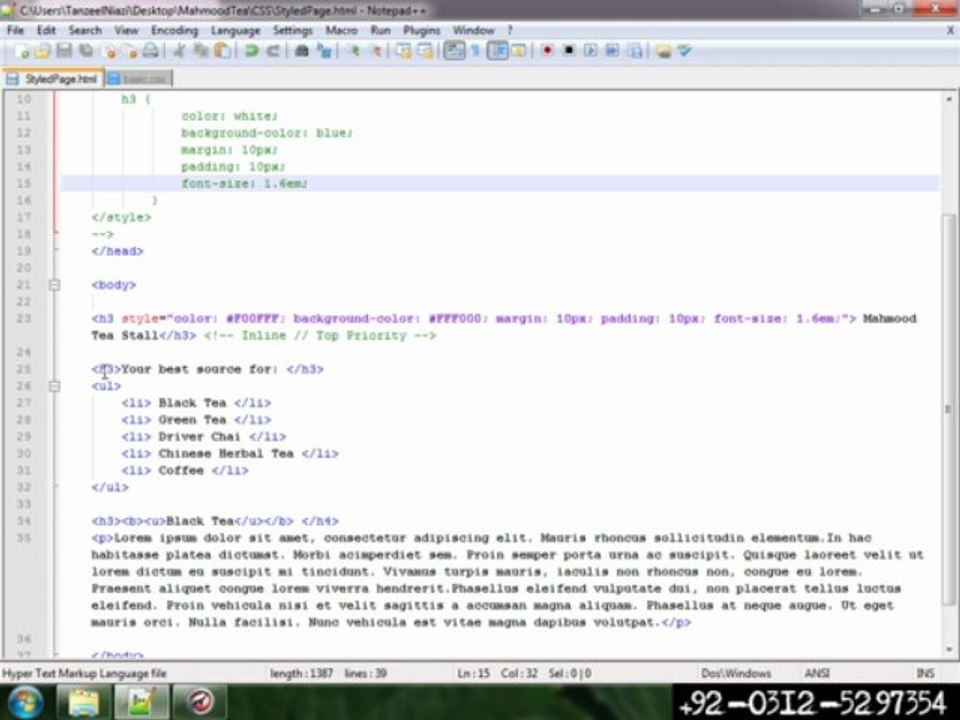Close document via X at menu bar end
The height and width of the screenshot is (720, 960).
pyautogui.click(x=951, y=30)
